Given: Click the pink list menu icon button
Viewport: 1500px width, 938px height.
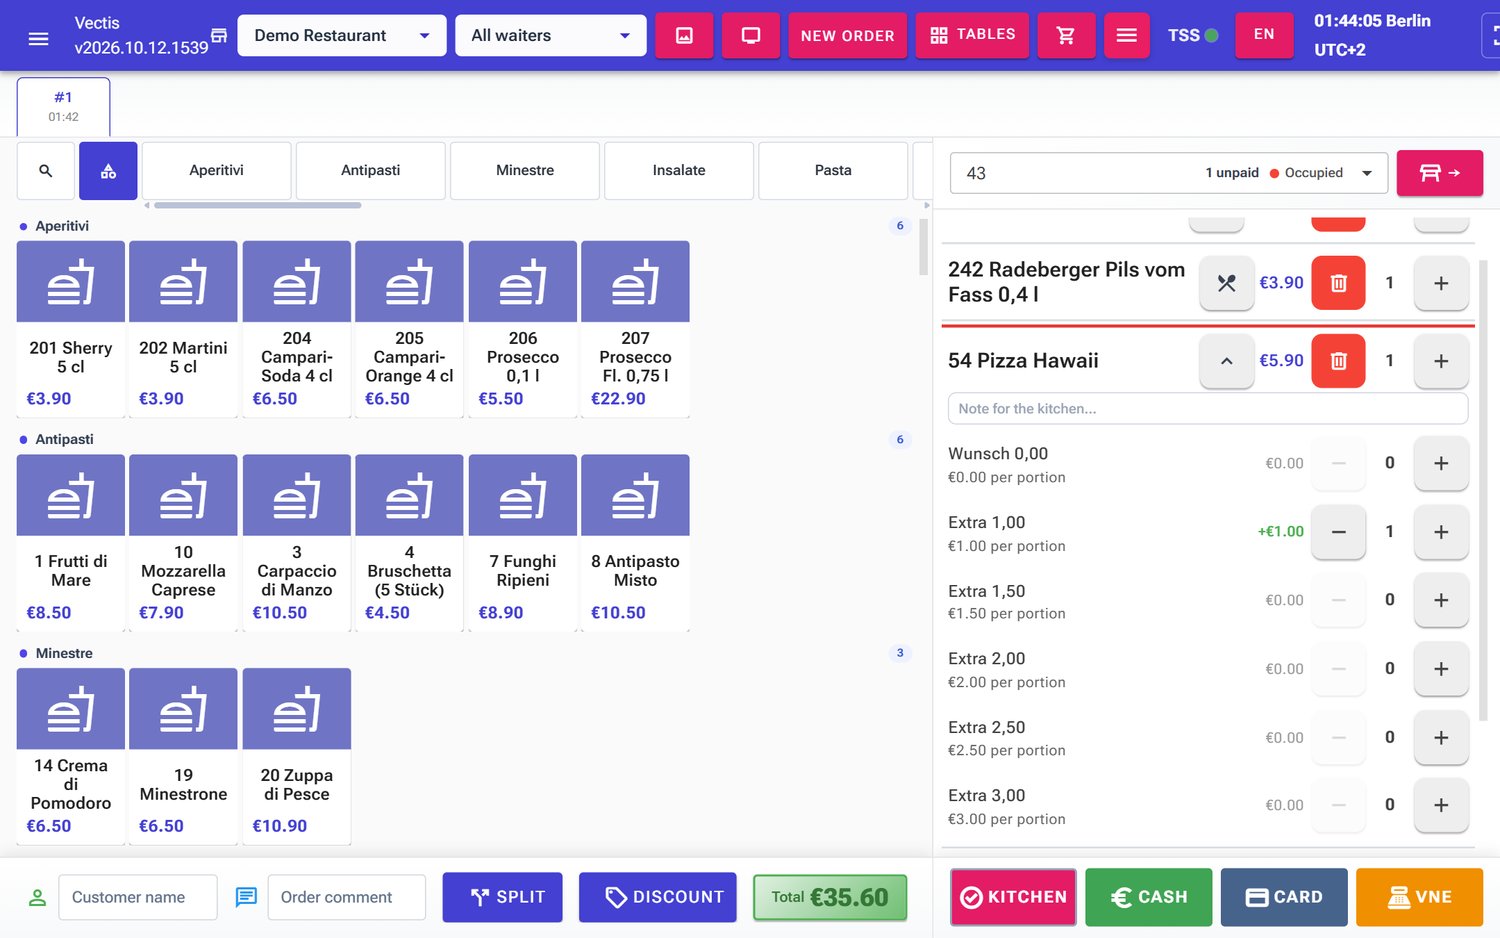Looking at the screenshot, I should (x=1126, y=35).
